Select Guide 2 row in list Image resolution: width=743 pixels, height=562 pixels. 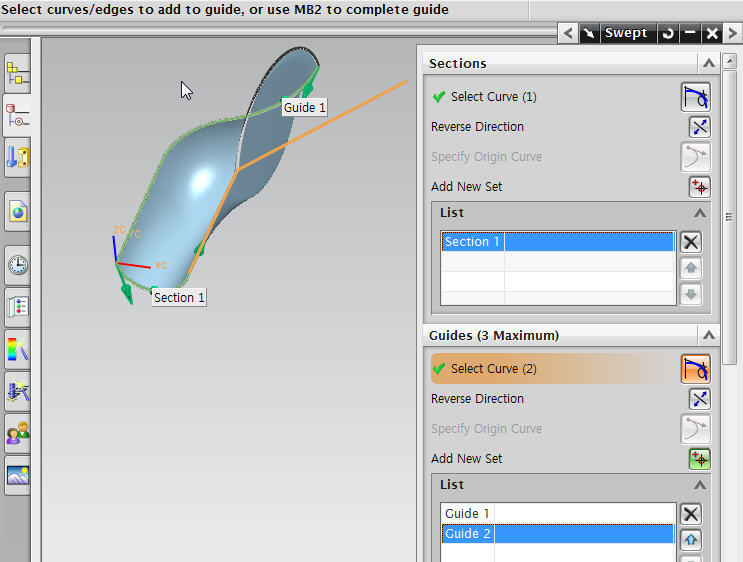pos(558,534)
